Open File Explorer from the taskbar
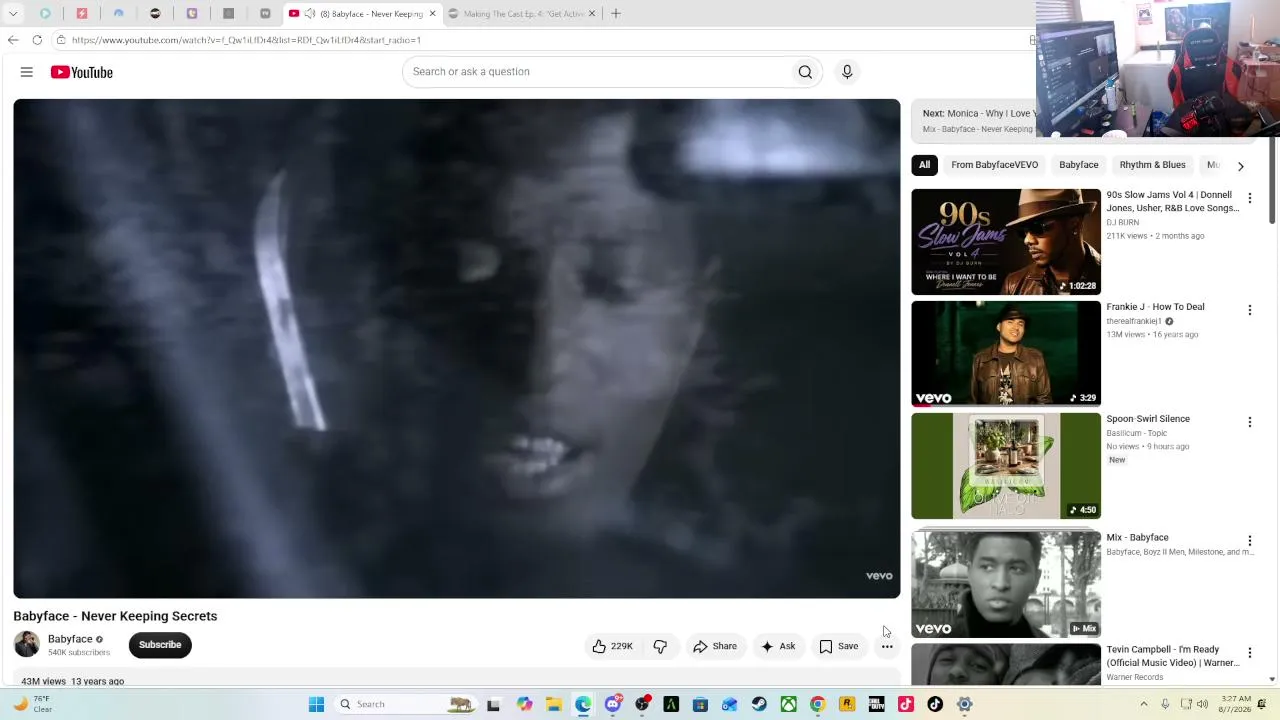This screenshot has height=720, width=1280. (x=554, y=704)
